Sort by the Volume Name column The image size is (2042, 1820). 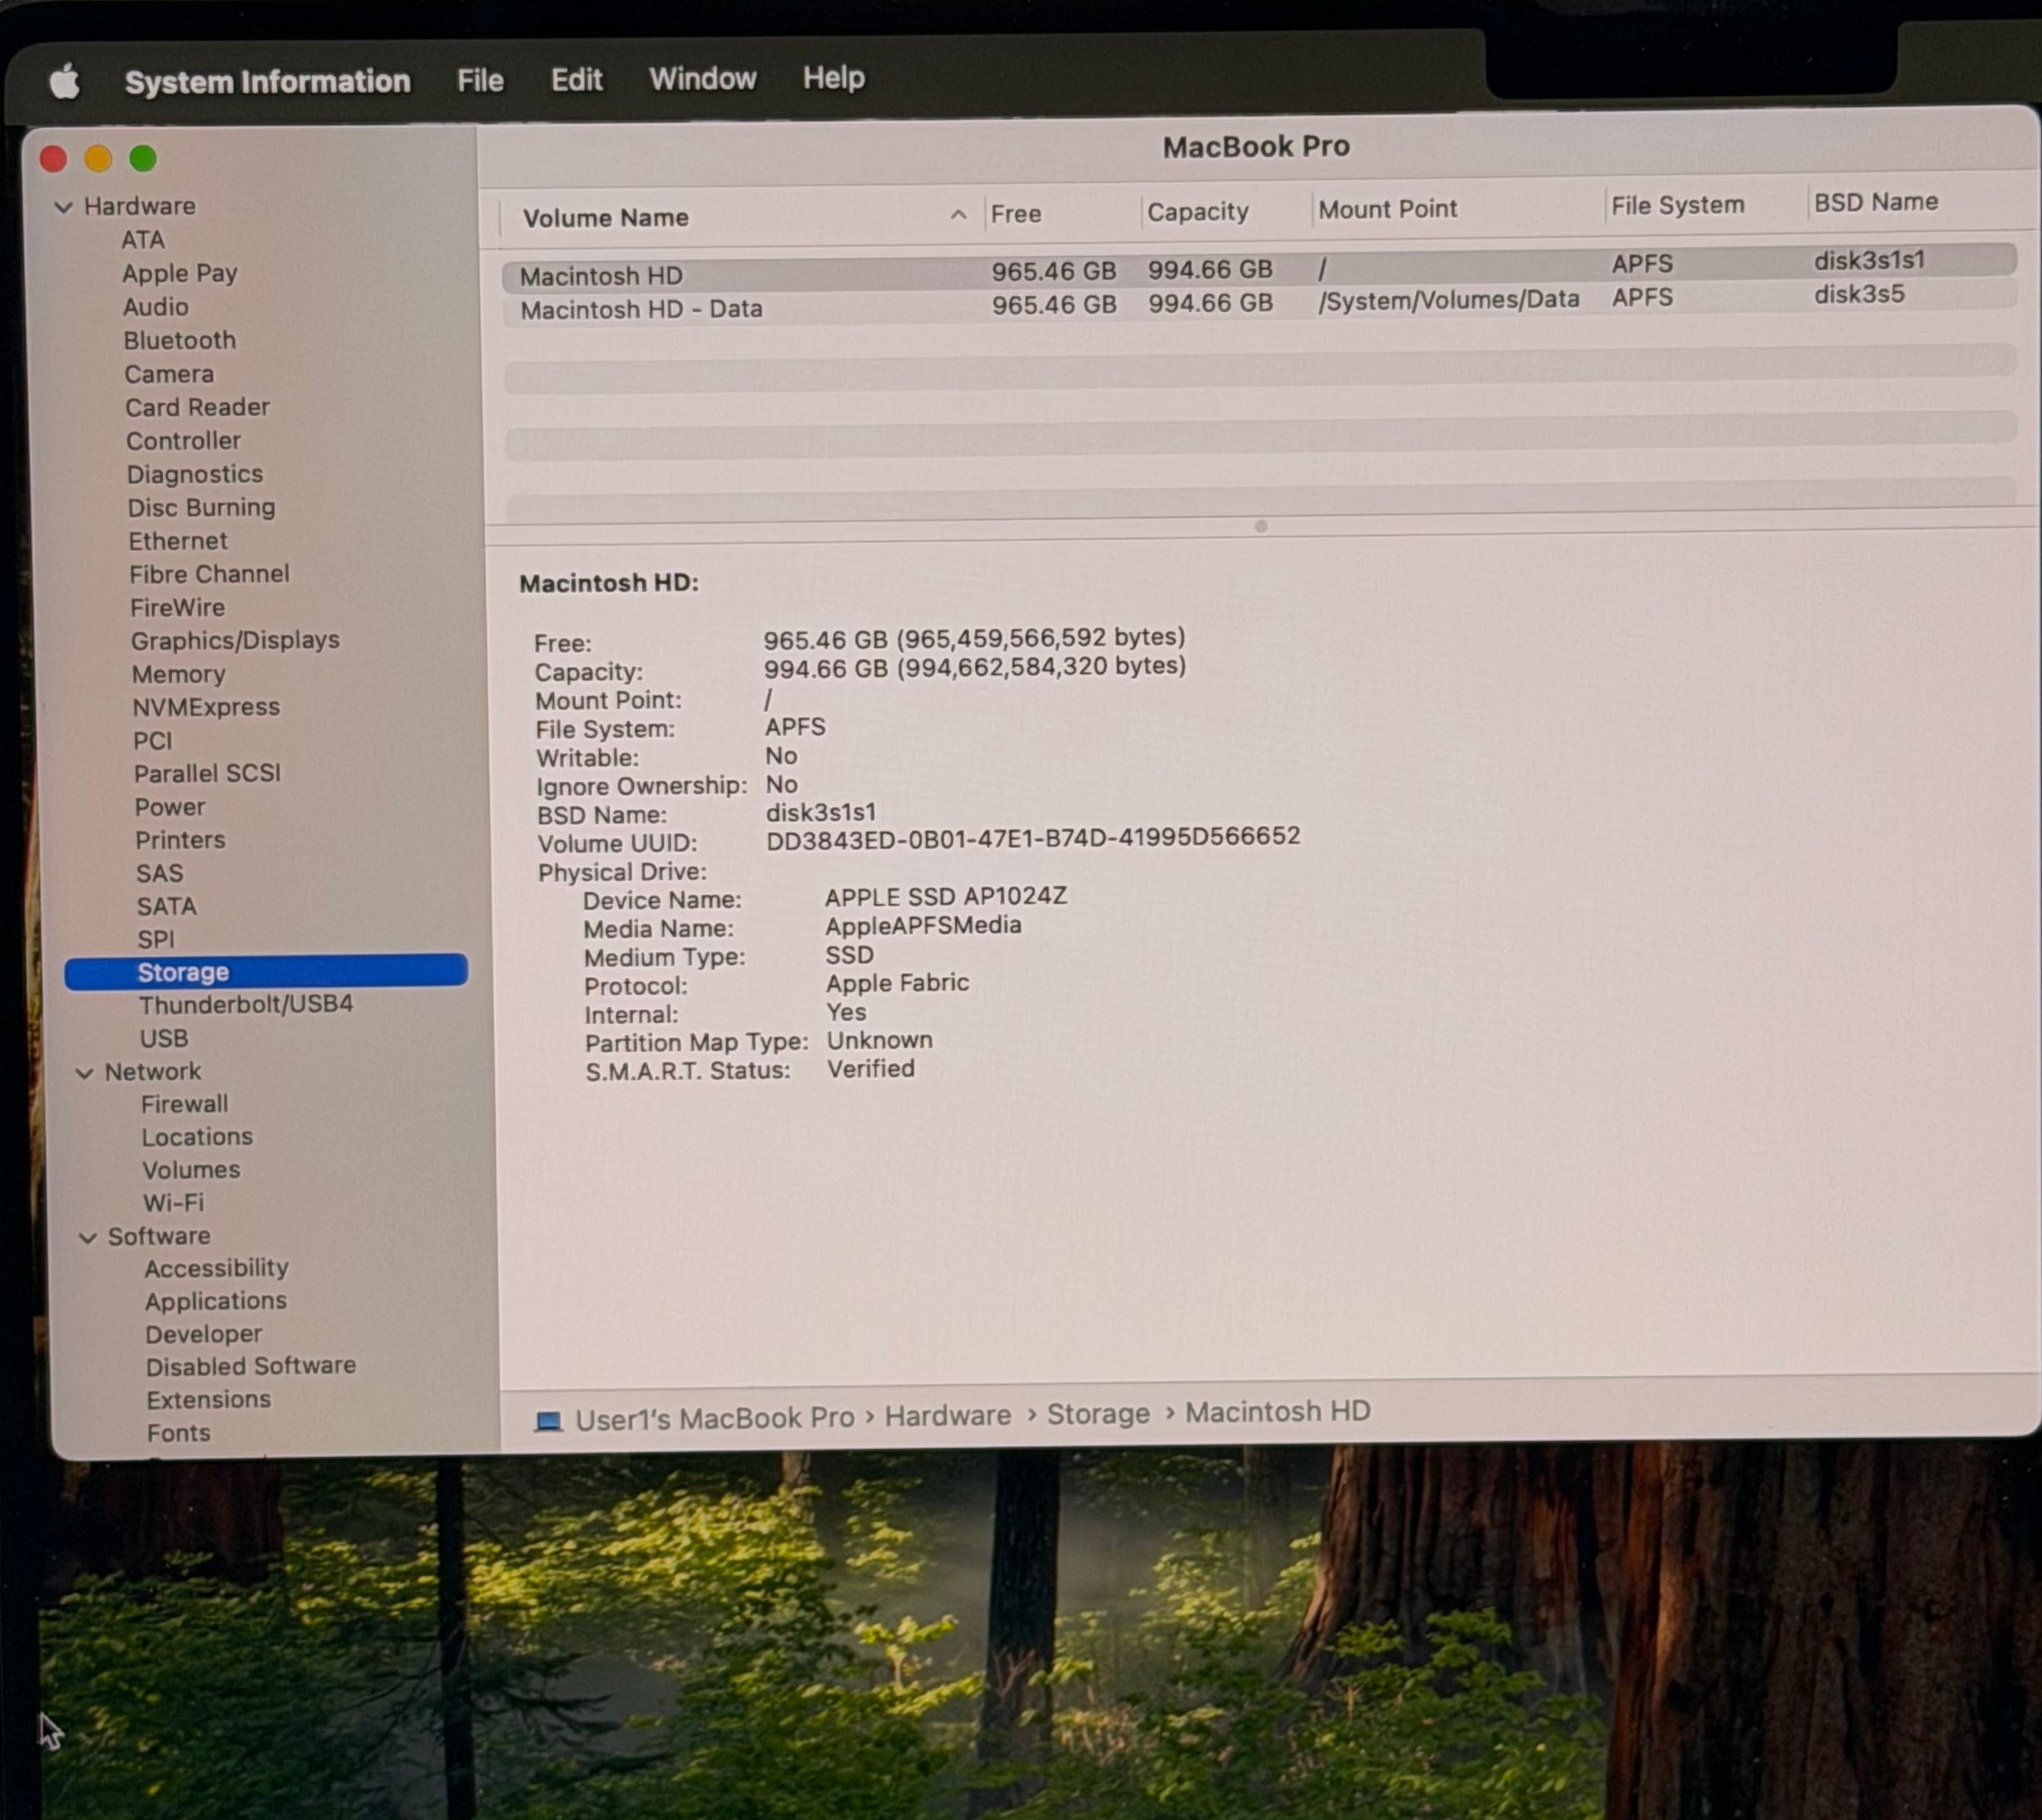[605, 217]
